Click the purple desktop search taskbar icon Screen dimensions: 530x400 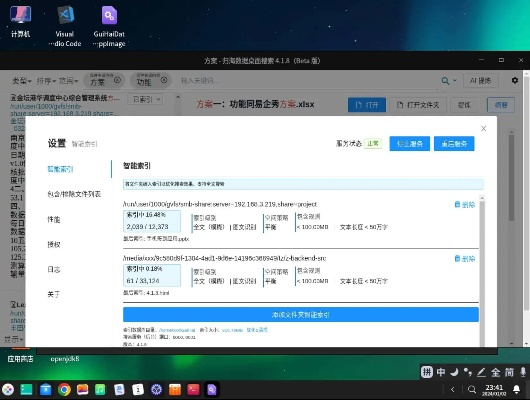pyautogui.click(x=212, y=390)
